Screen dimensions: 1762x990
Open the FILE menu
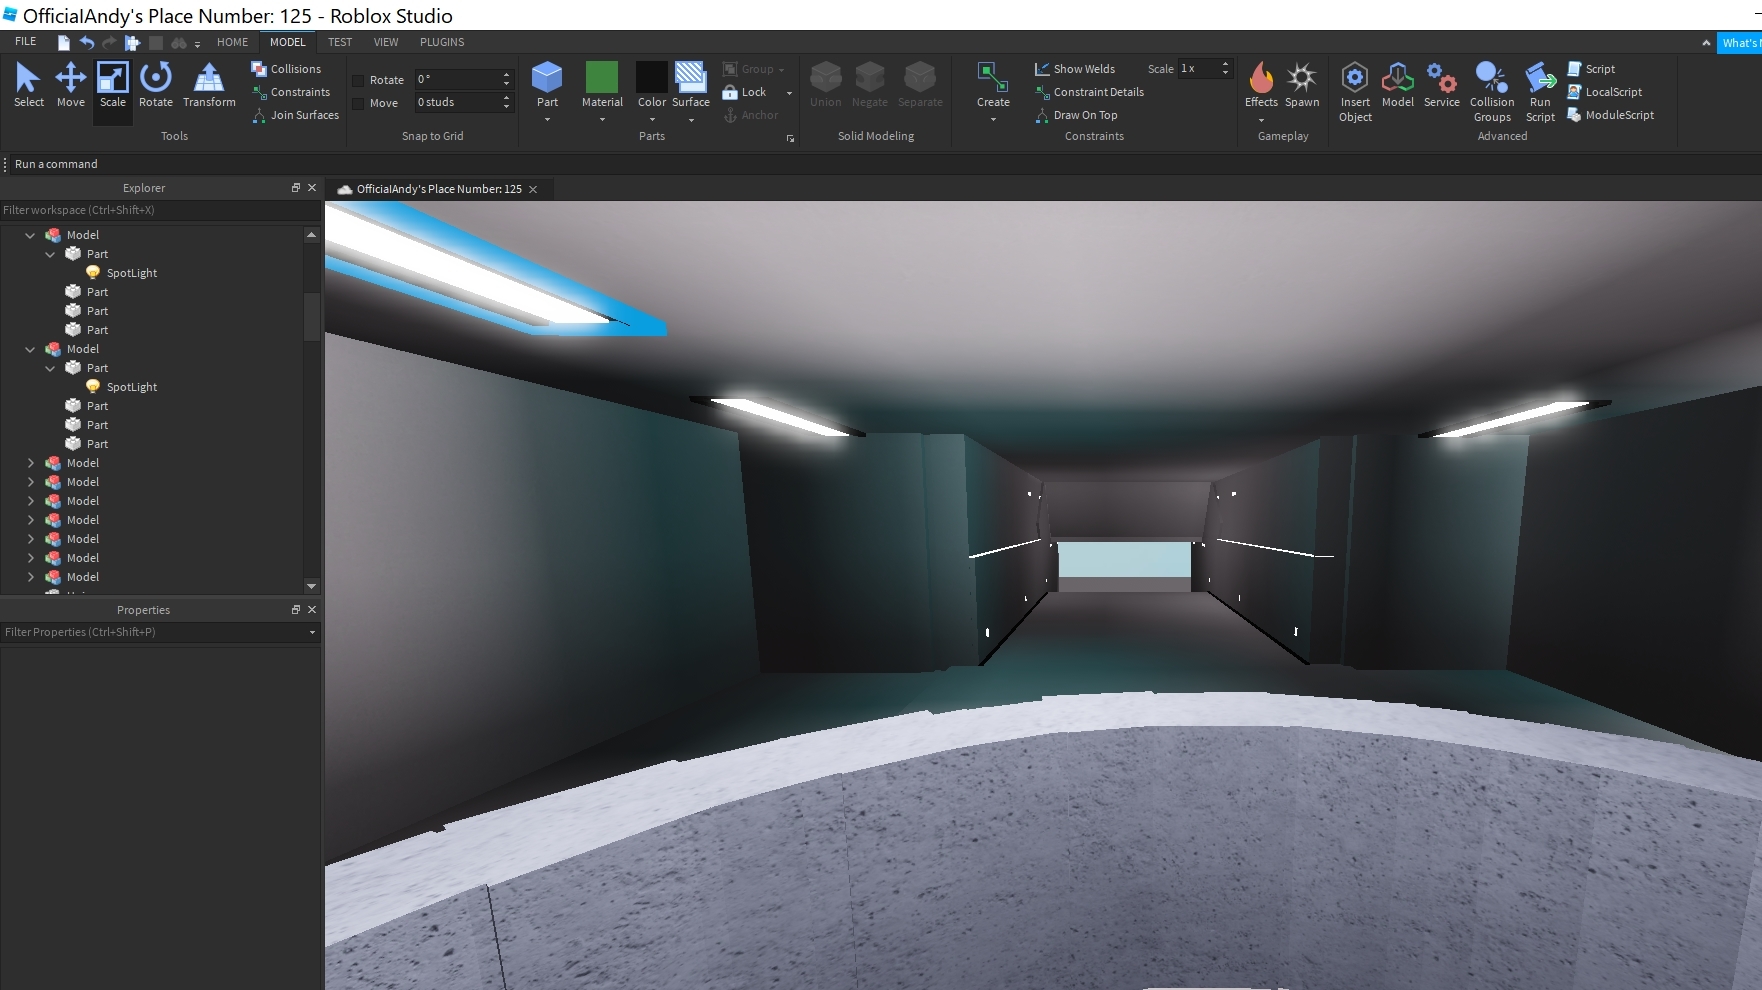point(26,42)
